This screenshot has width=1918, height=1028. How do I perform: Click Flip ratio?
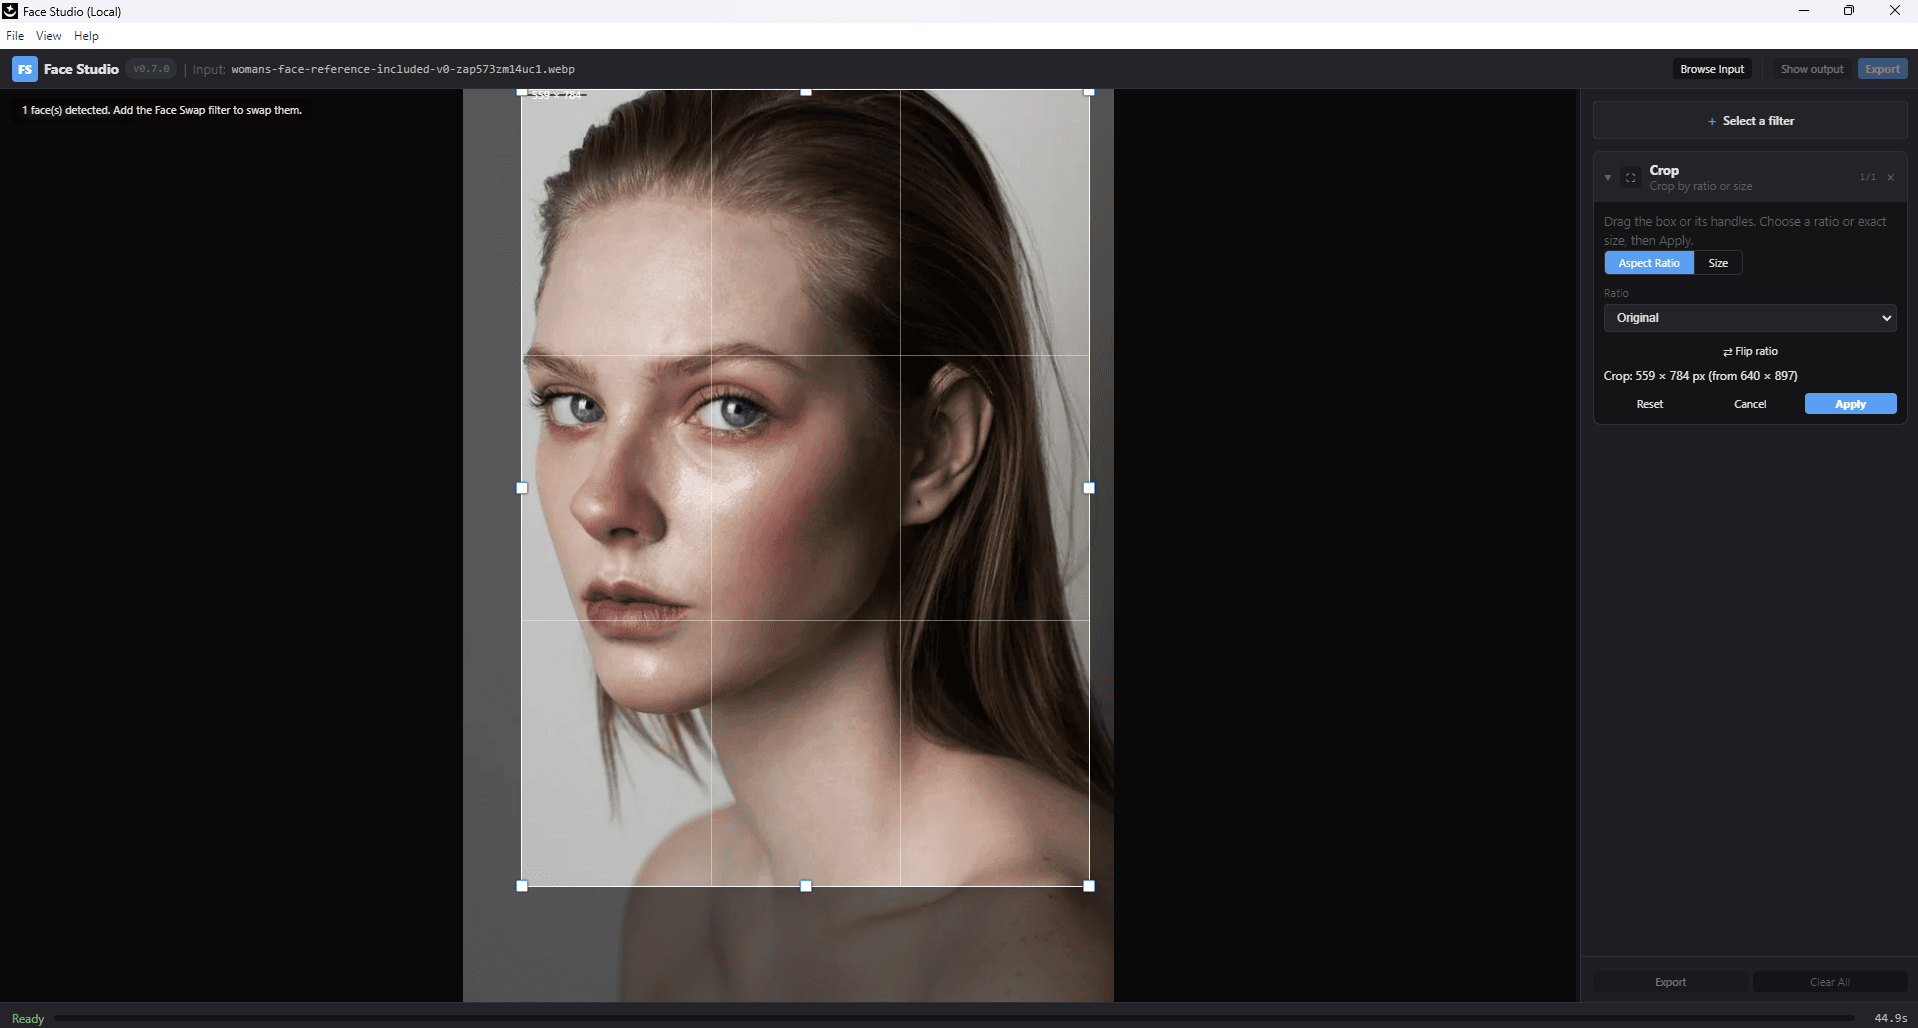click(1750, 351)
